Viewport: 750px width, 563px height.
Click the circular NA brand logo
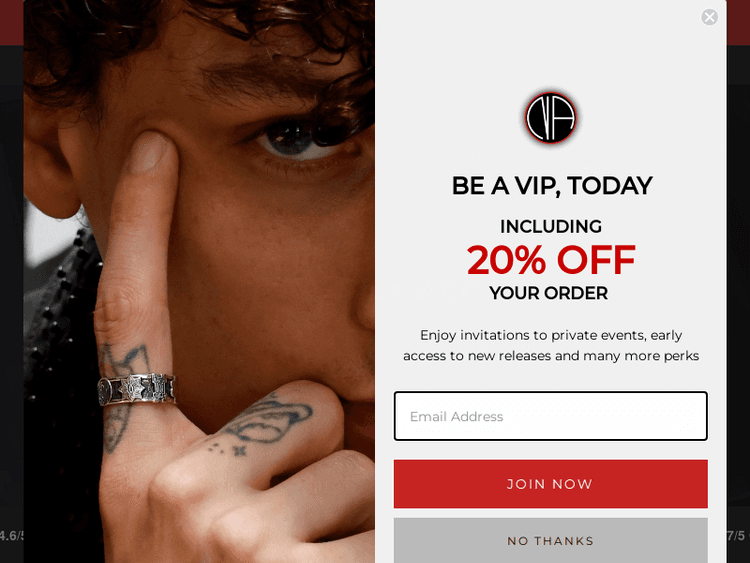551,118
